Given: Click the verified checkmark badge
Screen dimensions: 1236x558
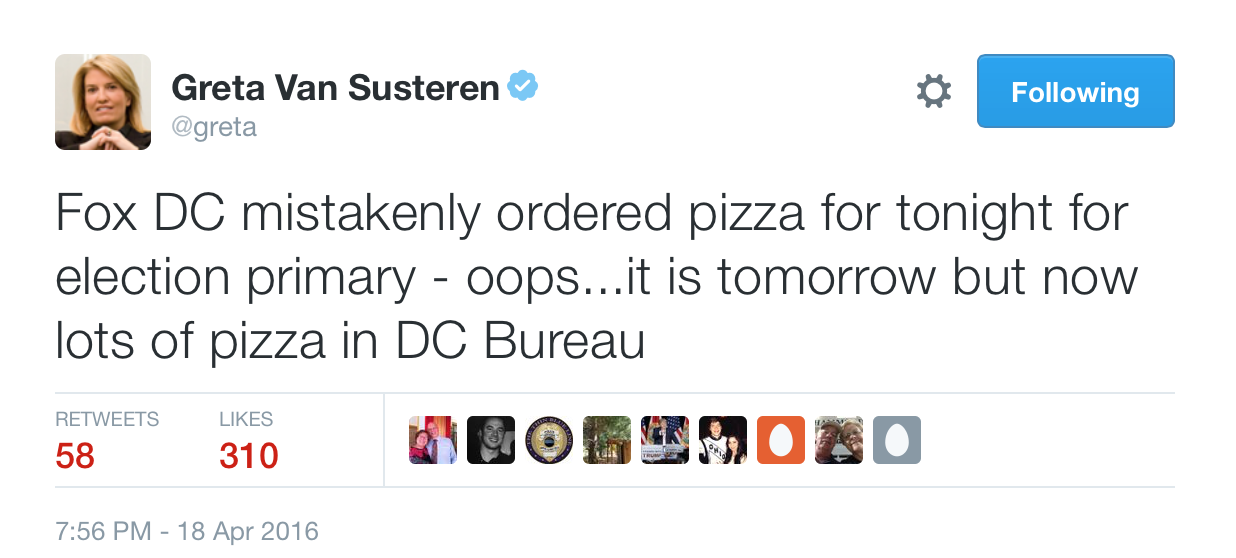Looking at the screenshot, I should pyautogui.click(x=523, y=88).
